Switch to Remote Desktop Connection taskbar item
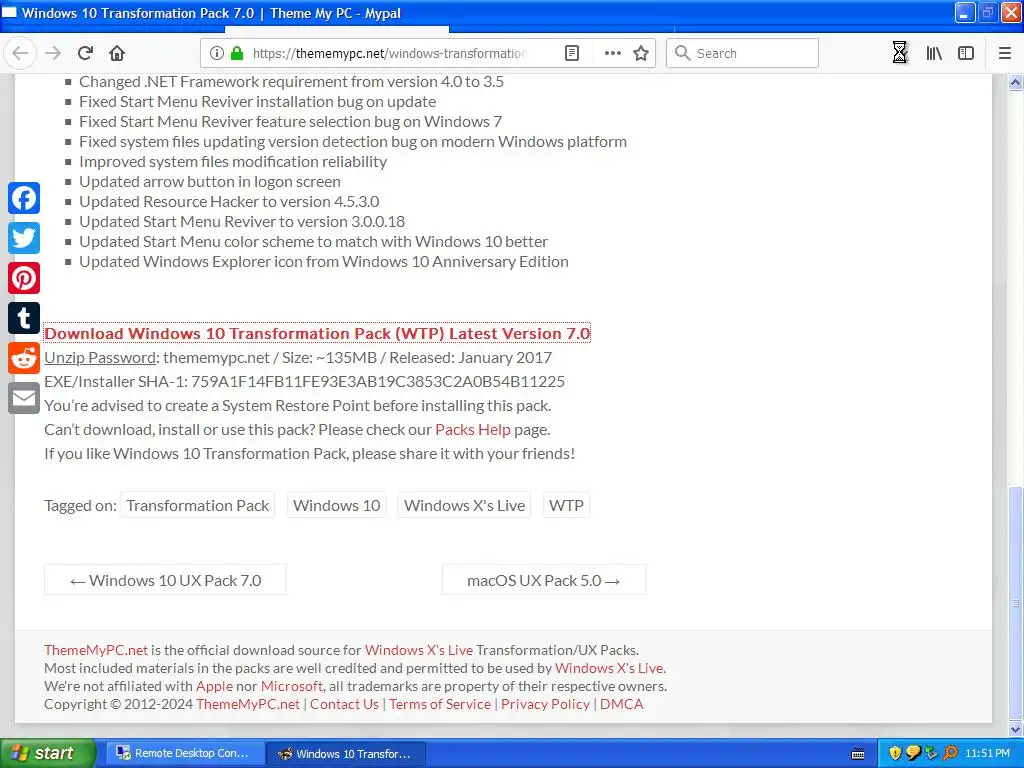 [x=183, y=754]
